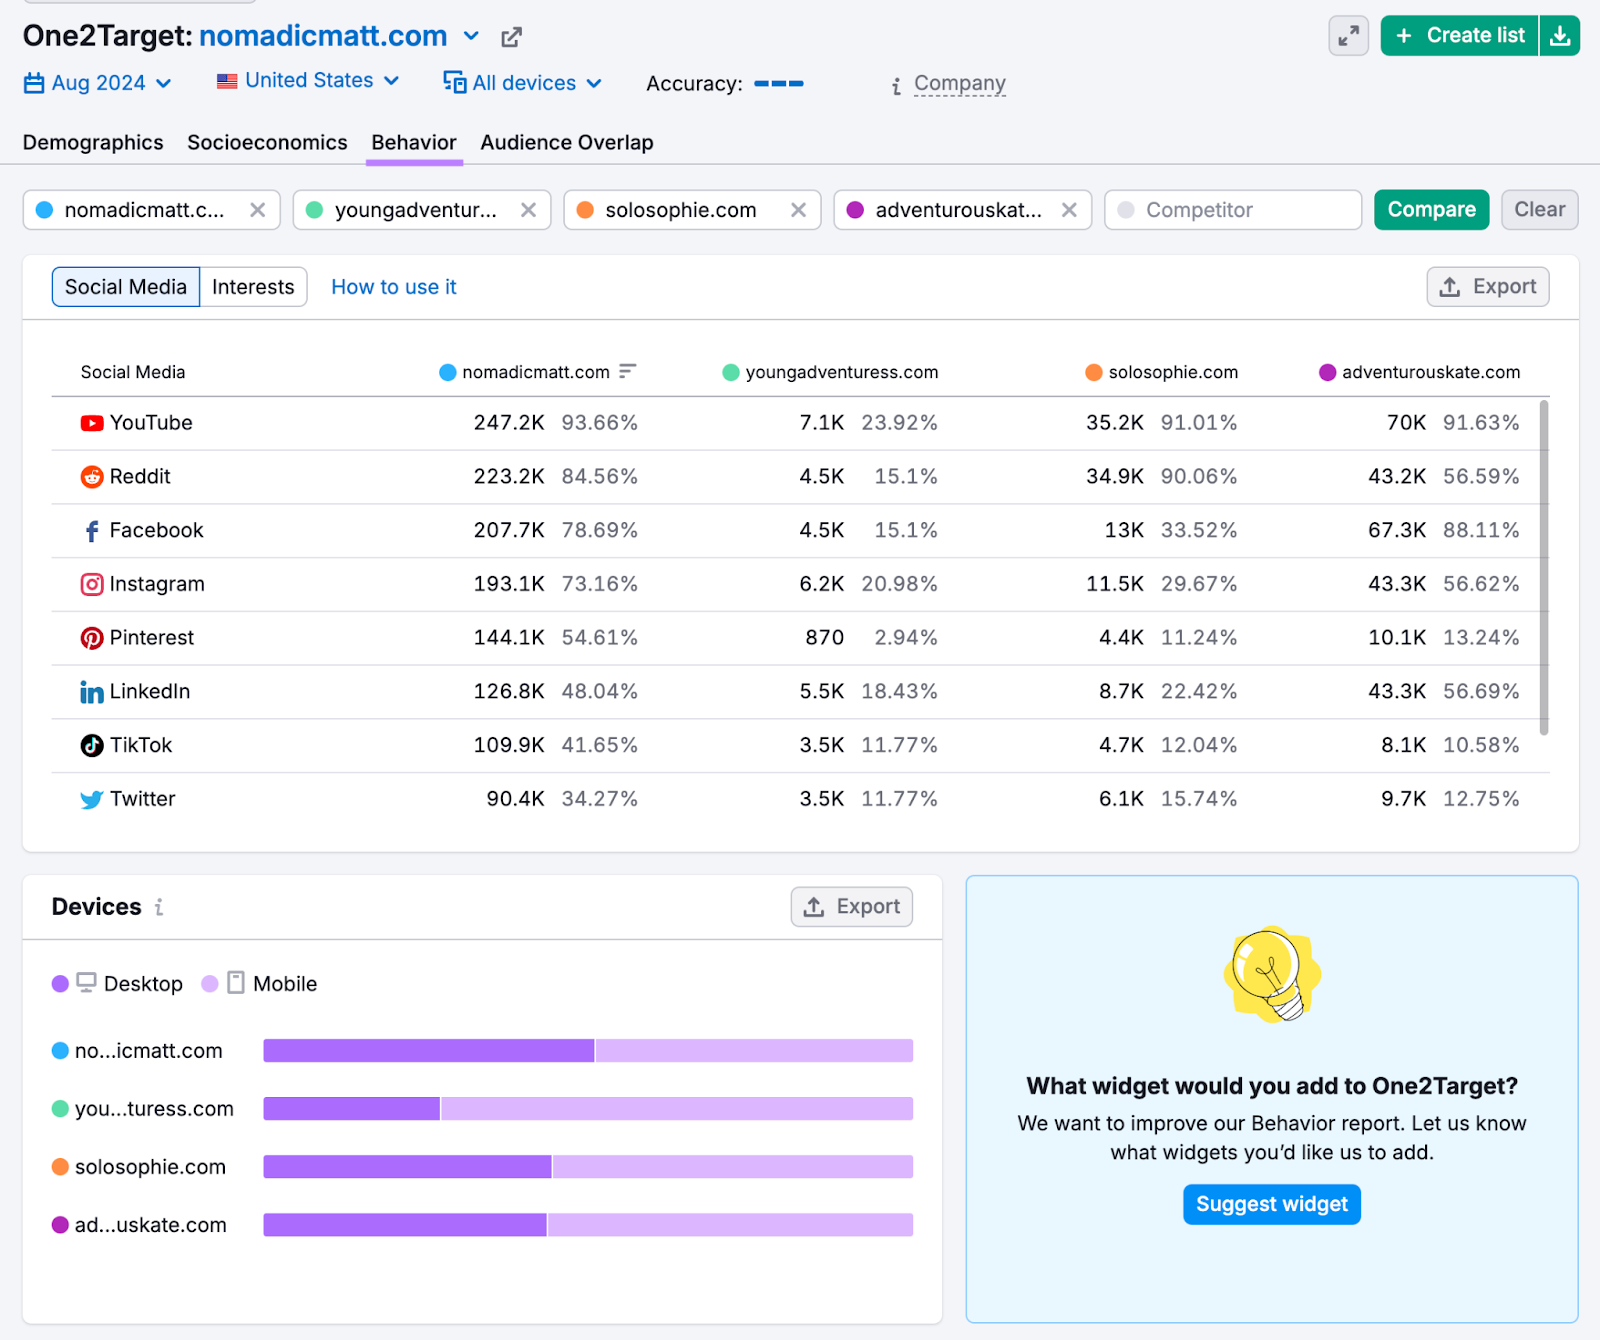Export the Devices widget
Viewport: 1600px width, 1340px height.
(852, 907)
